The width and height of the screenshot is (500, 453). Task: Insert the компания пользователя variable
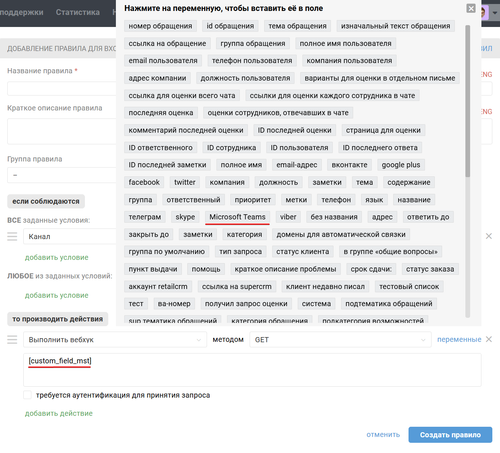[349, 61]
